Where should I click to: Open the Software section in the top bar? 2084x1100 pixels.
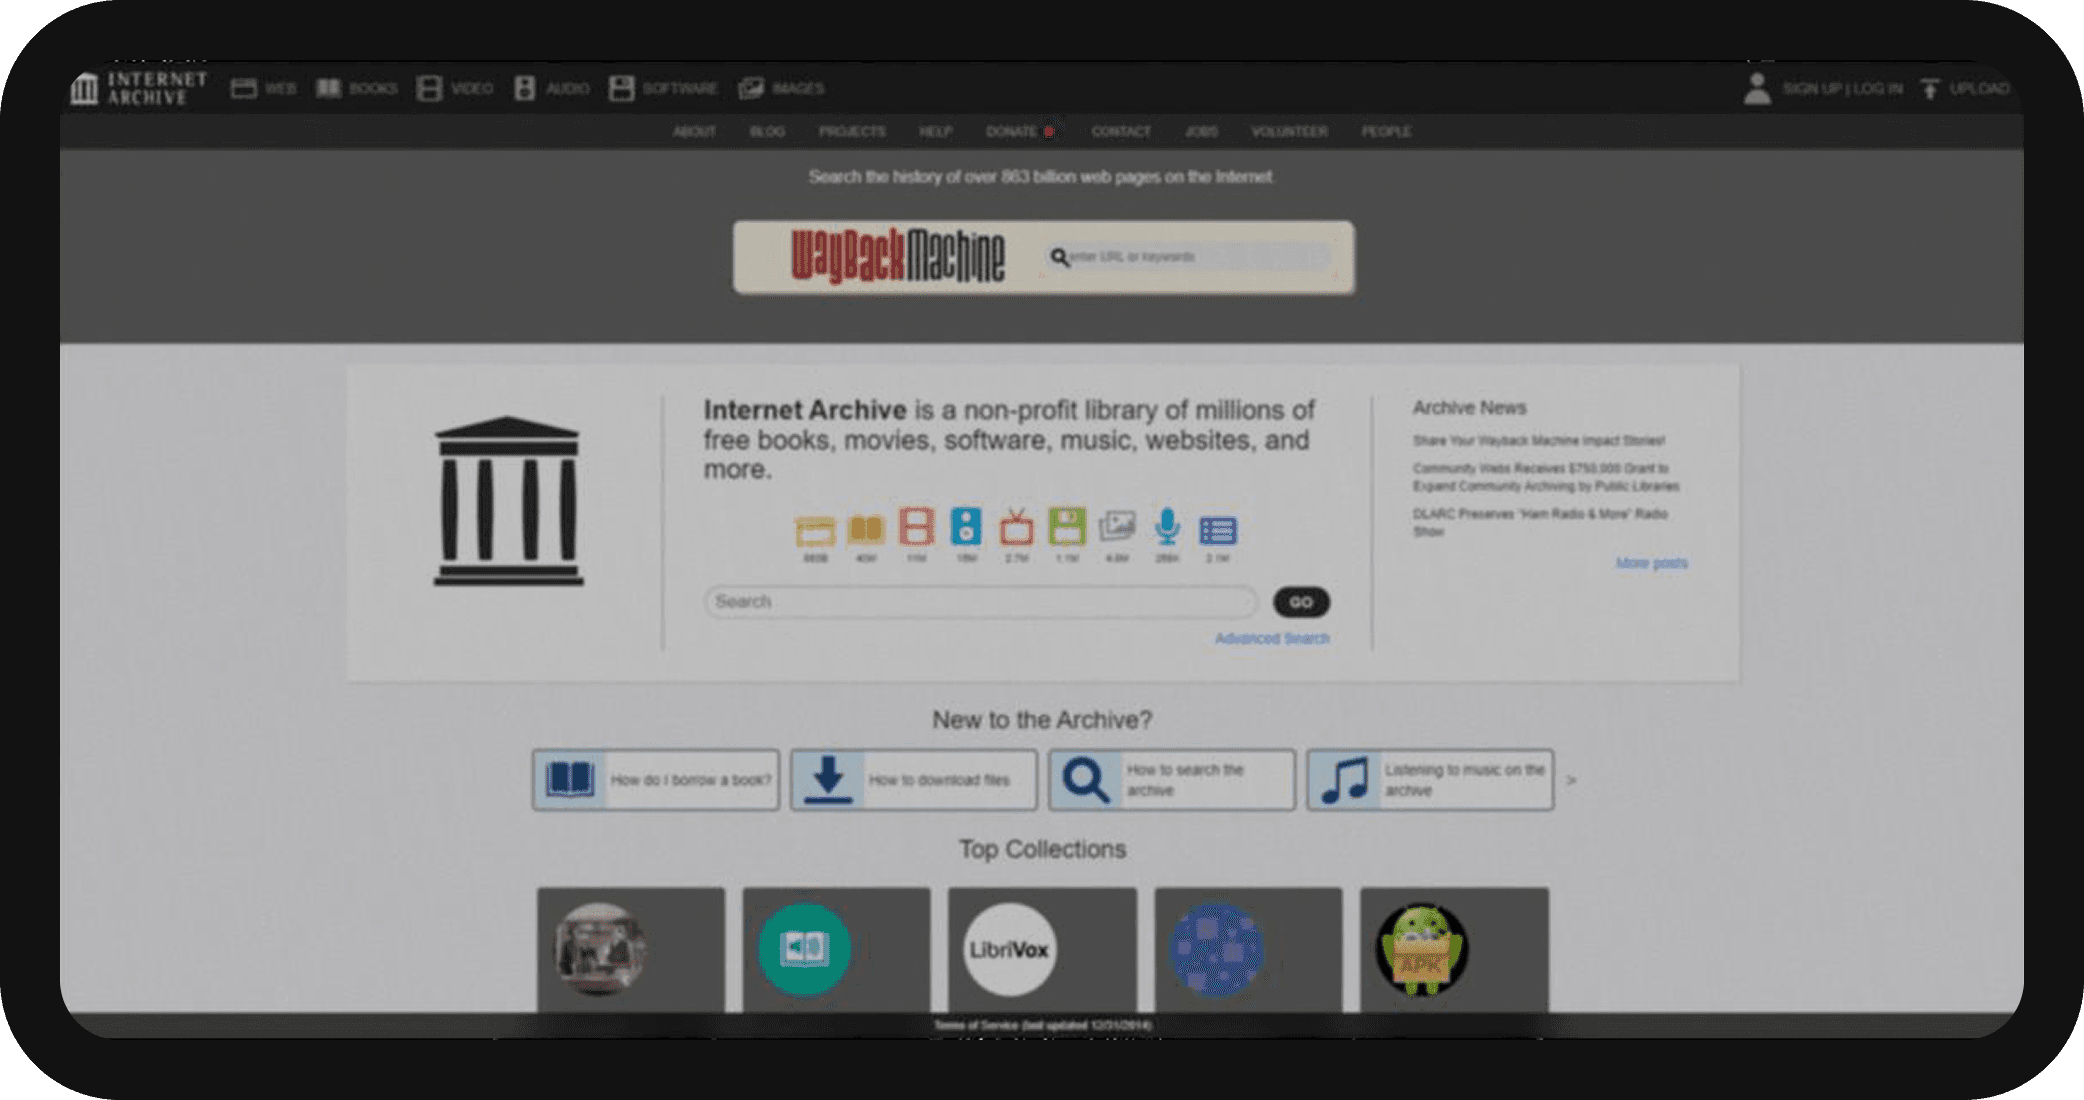click(x=663, y=88)
